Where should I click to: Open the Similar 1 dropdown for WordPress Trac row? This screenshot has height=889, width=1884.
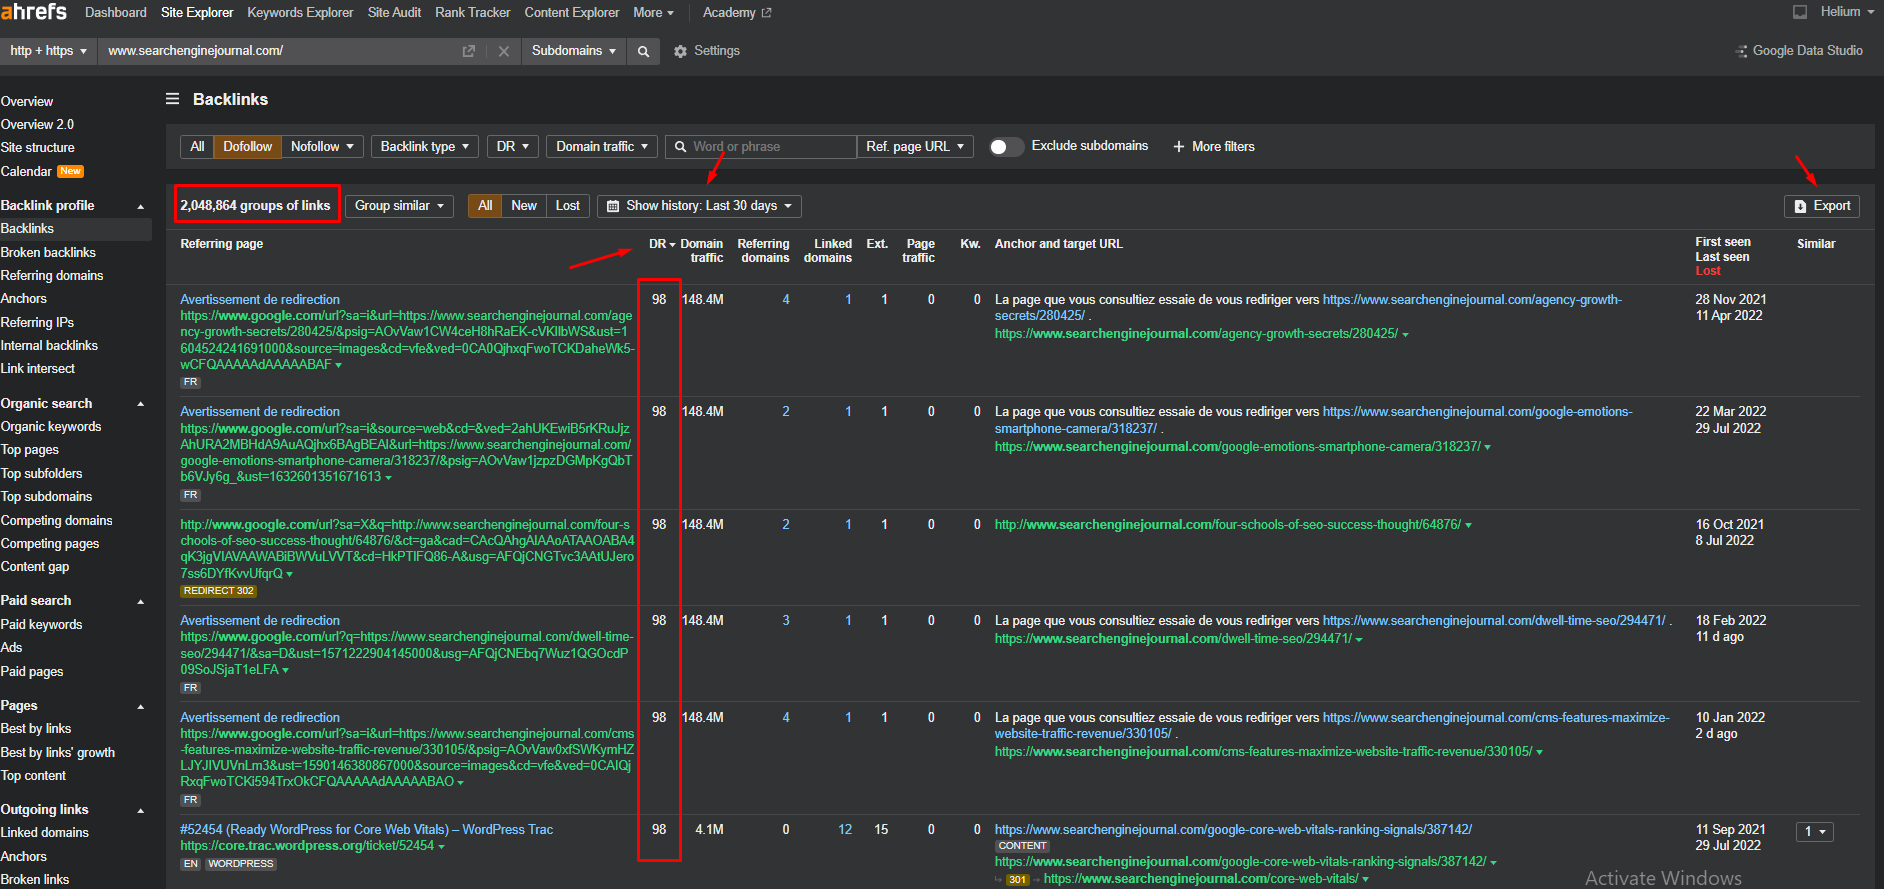(x=1814, y=832)
